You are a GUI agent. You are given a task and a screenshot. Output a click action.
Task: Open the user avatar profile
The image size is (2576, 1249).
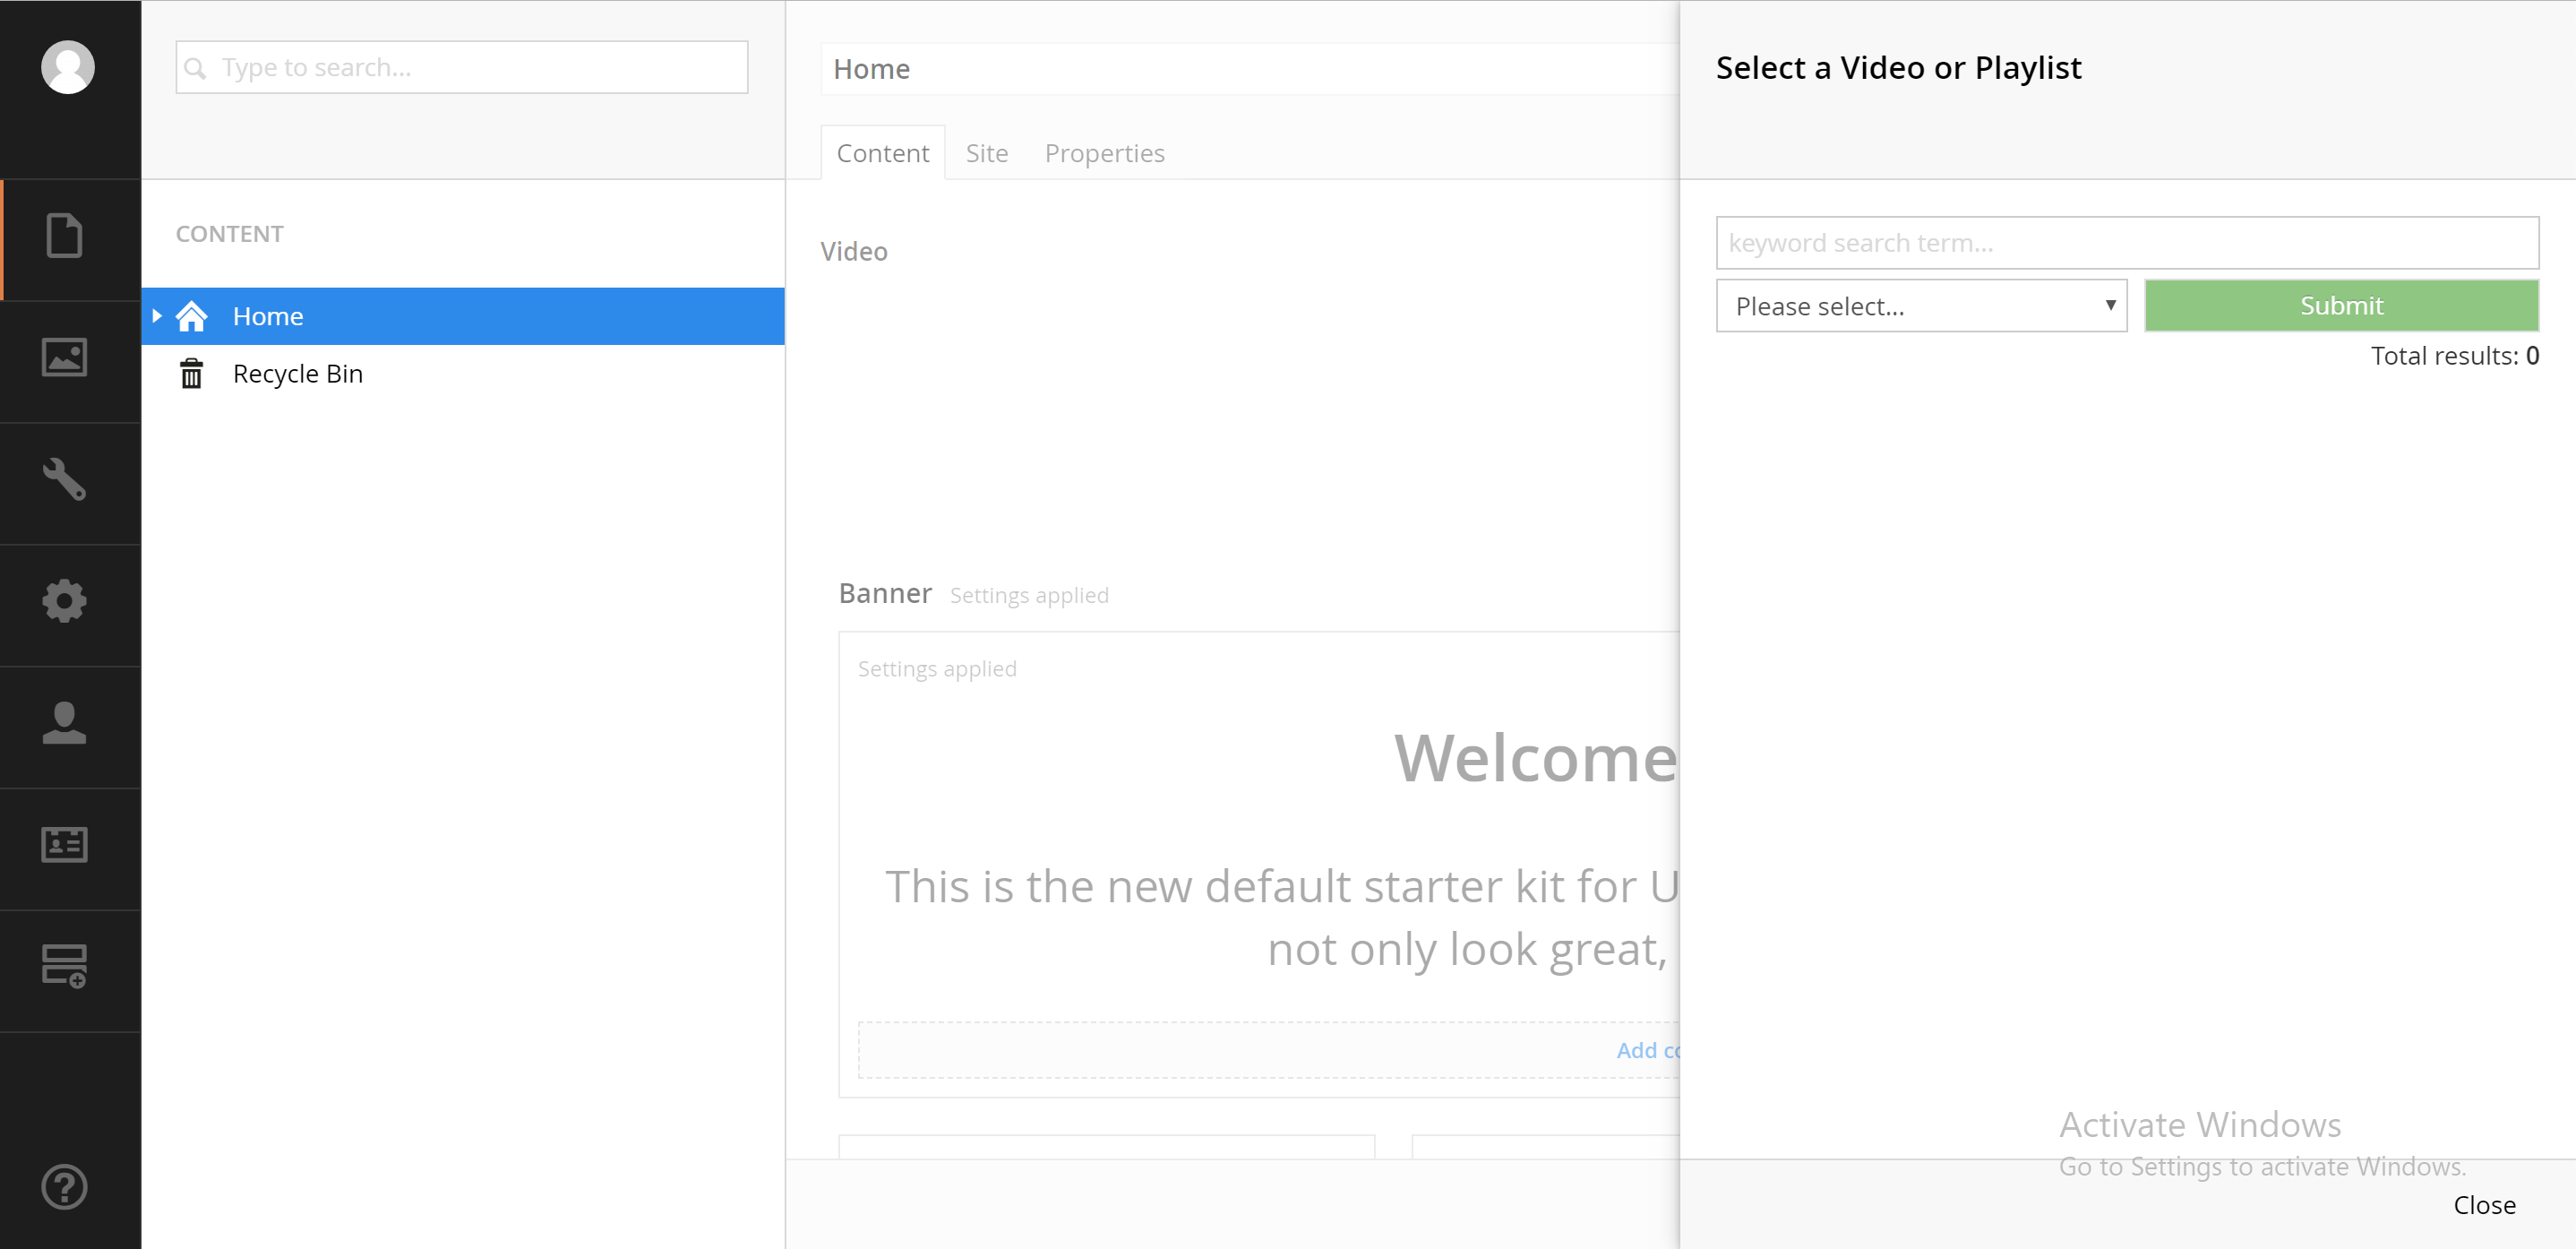[67, 67]
